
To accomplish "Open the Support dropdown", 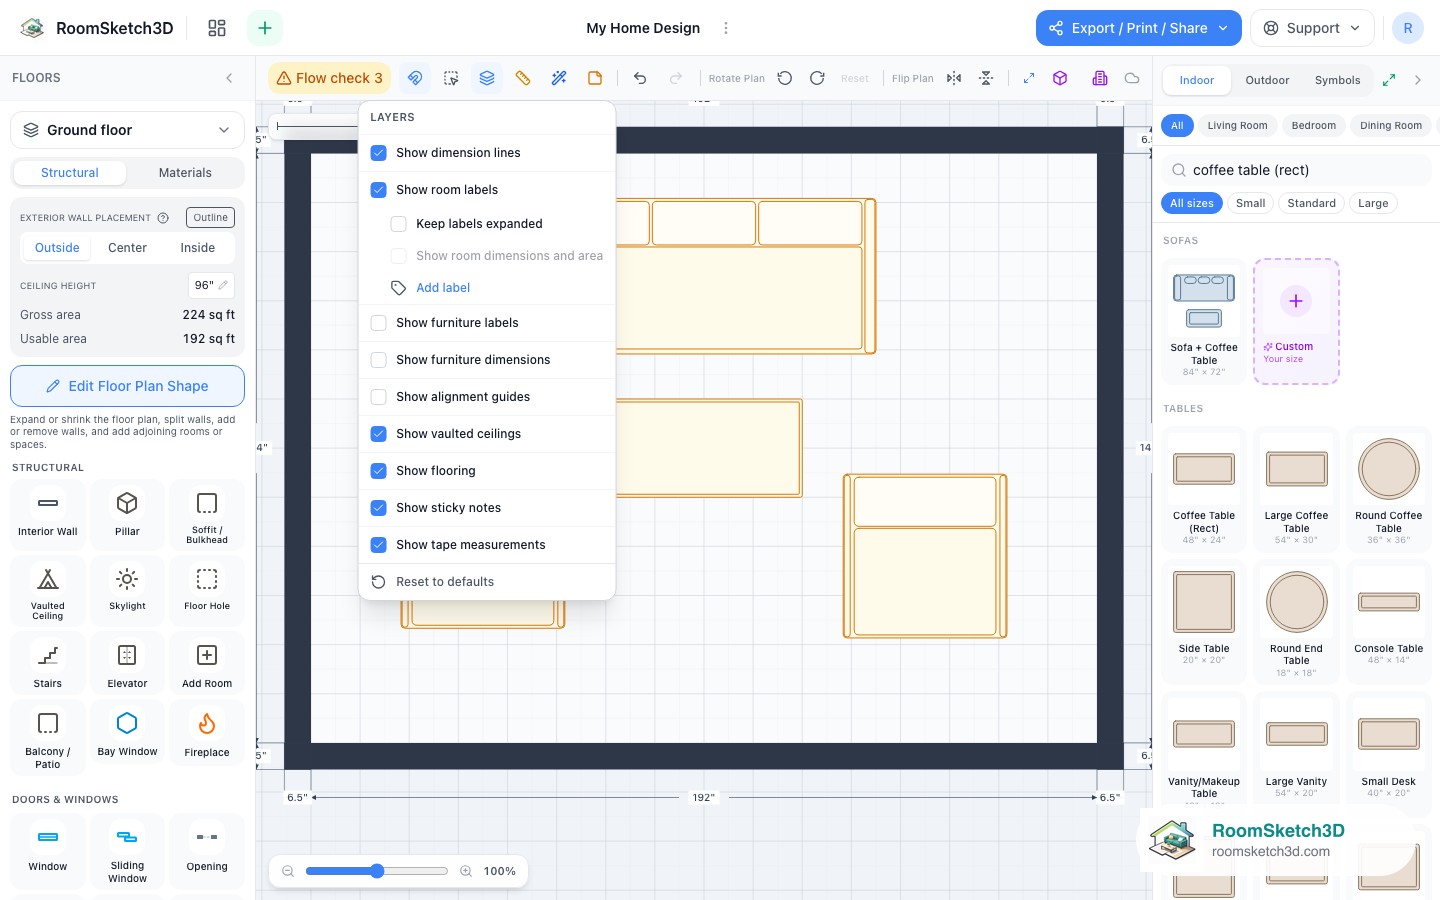I will point(1312,28).
